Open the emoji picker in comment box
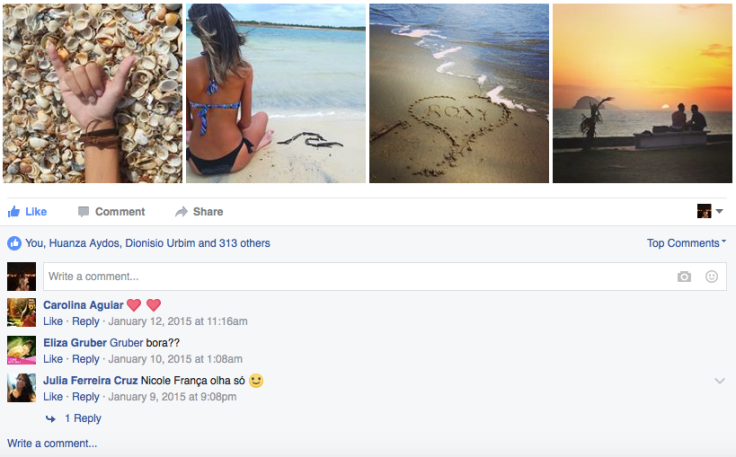This screenshot has height=457, width=736. coord(712,277)
